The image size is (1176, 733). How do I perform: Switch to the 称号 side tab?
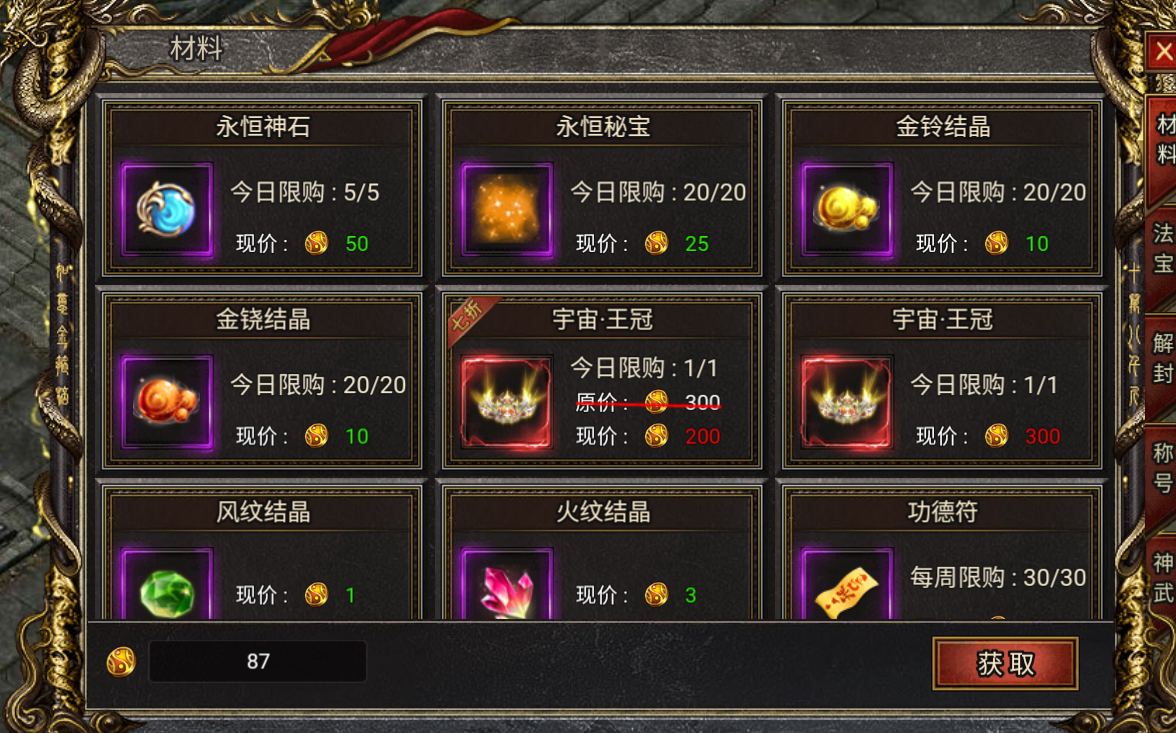tap(1162, 468)
